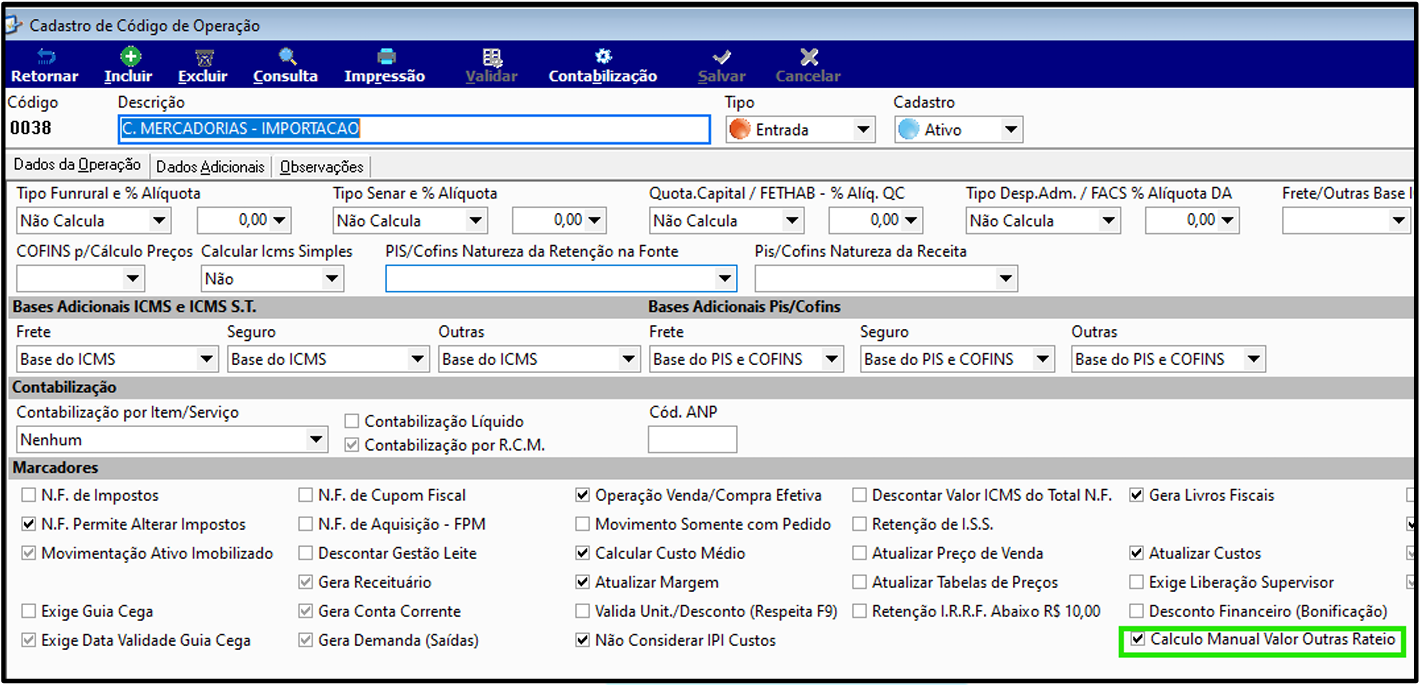Enable Exige Guia Cega checkbox

(x=28, y=611)
